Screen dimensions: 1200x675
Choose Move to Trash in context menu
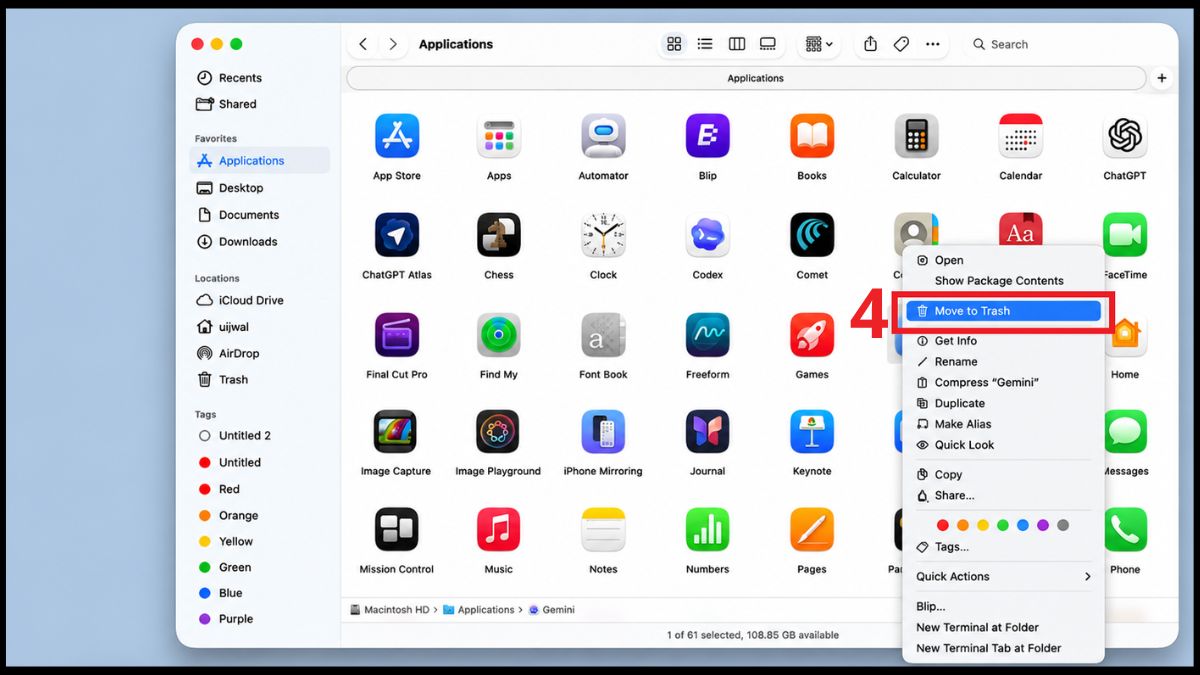pyautogui.click(x=1004, y=311)
